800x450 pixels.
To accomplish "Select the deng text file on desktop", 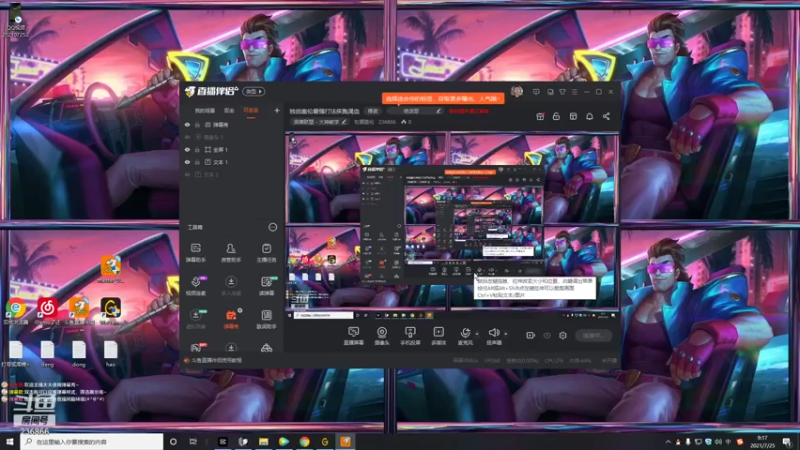I will pos(47,354).
